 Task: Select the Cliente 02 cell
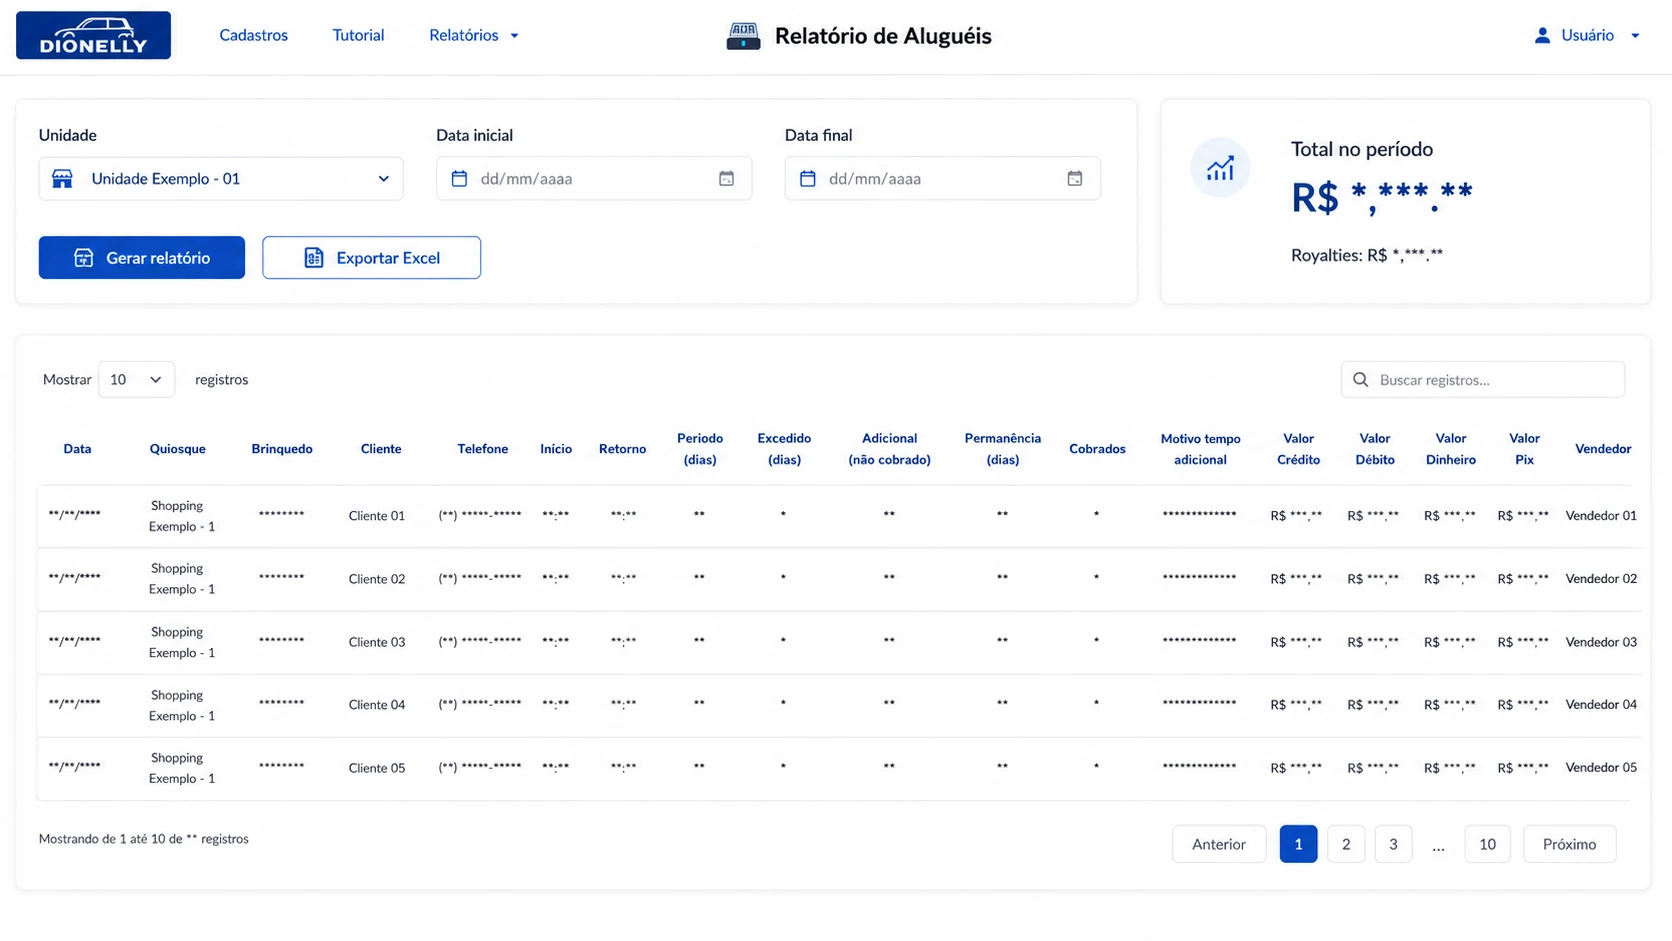[377, 579]
